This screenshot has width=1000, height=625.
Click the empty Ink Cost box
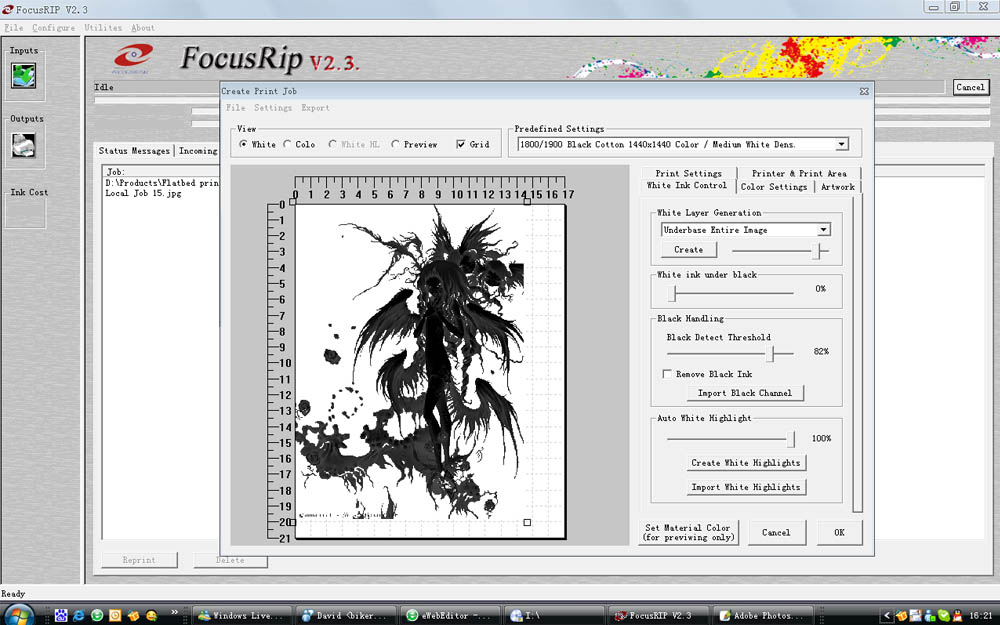coord(25,213)
